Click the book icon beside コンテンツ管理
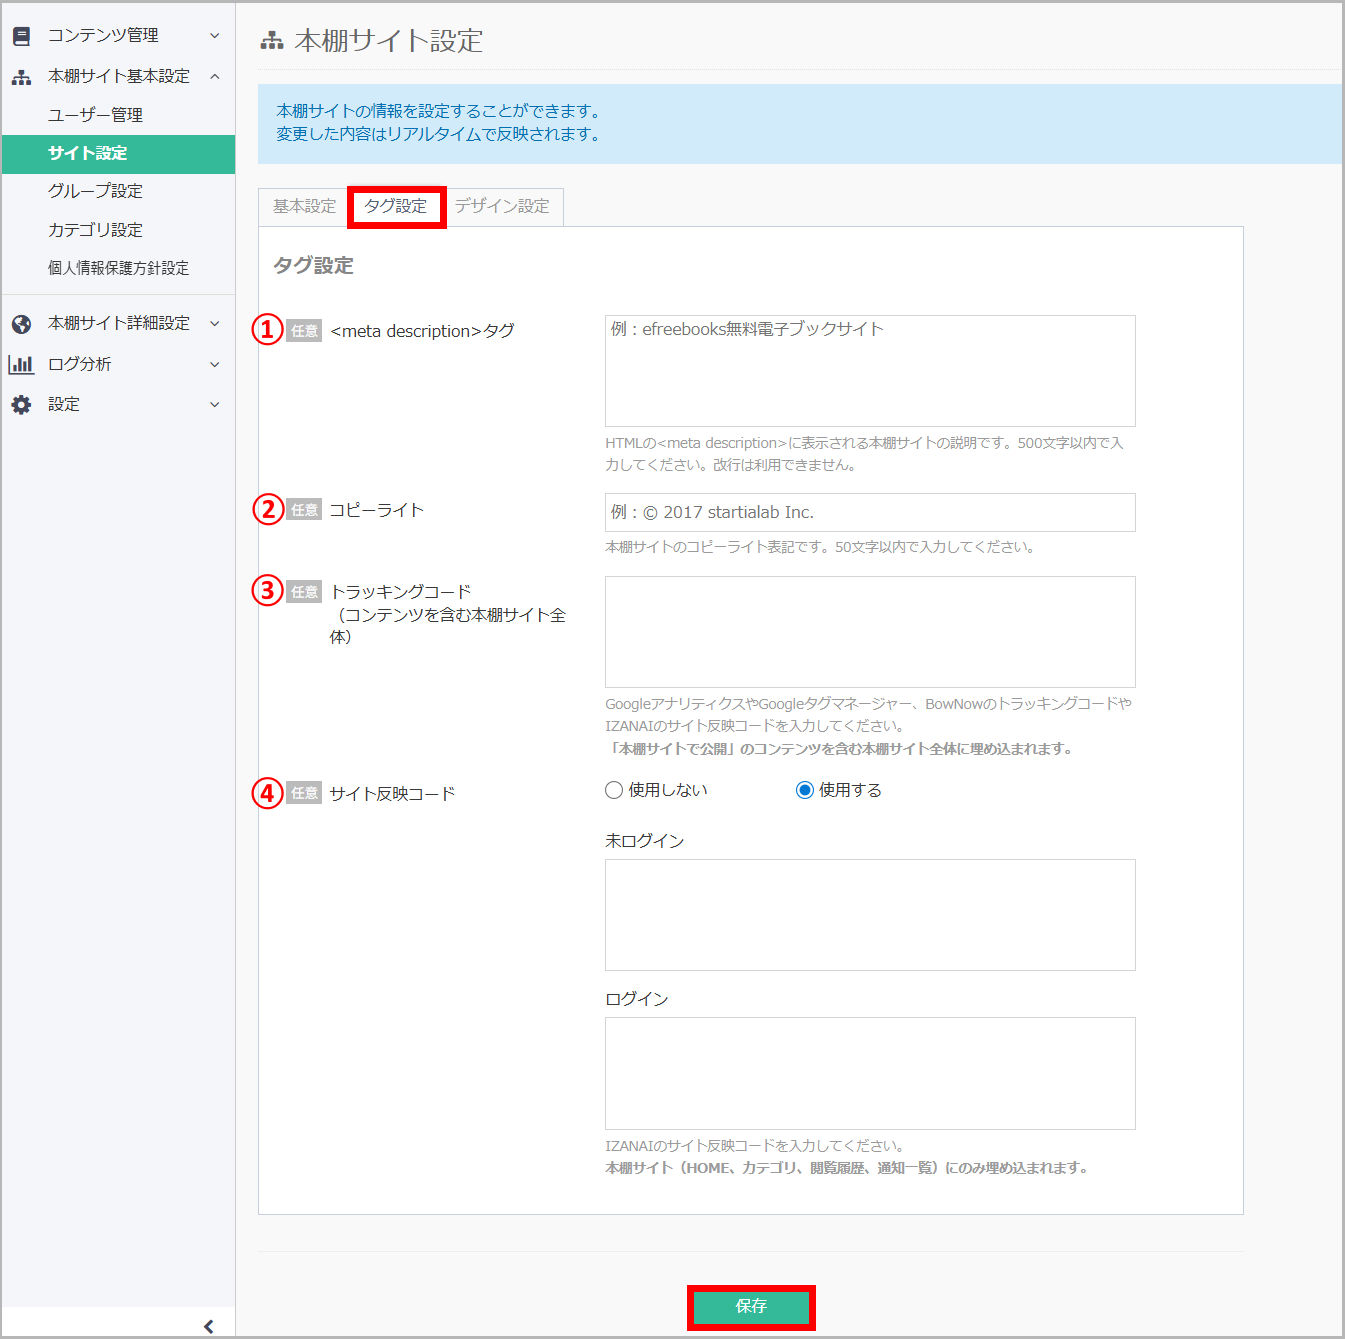 (21, 36)
